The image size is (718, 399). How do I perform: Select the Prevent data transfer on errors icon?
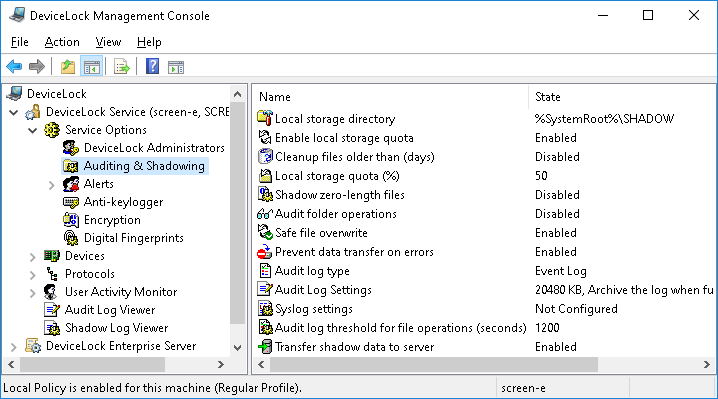(265, 252)
